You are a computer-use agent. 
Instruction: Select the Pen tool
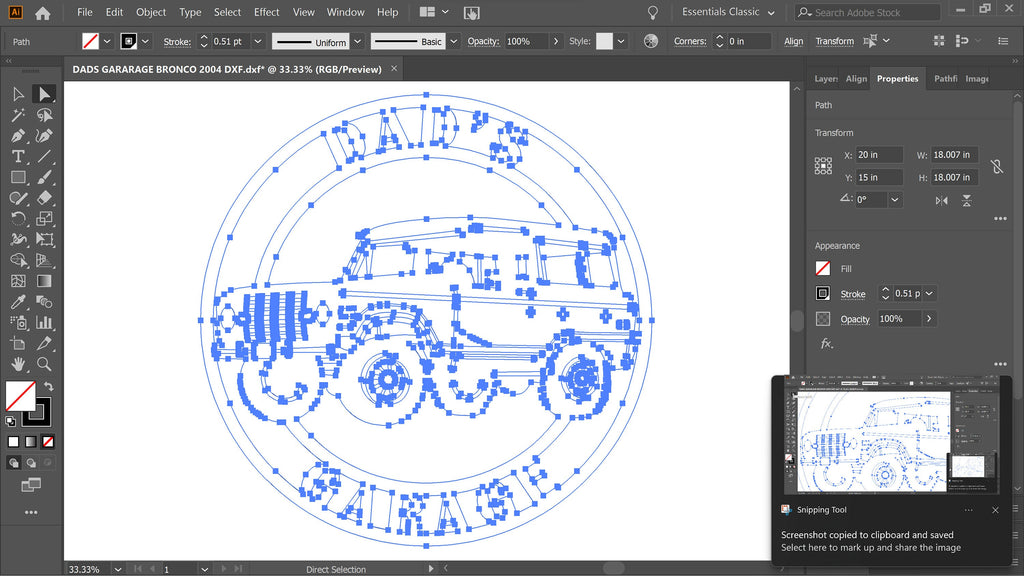[x=18, y=136]
